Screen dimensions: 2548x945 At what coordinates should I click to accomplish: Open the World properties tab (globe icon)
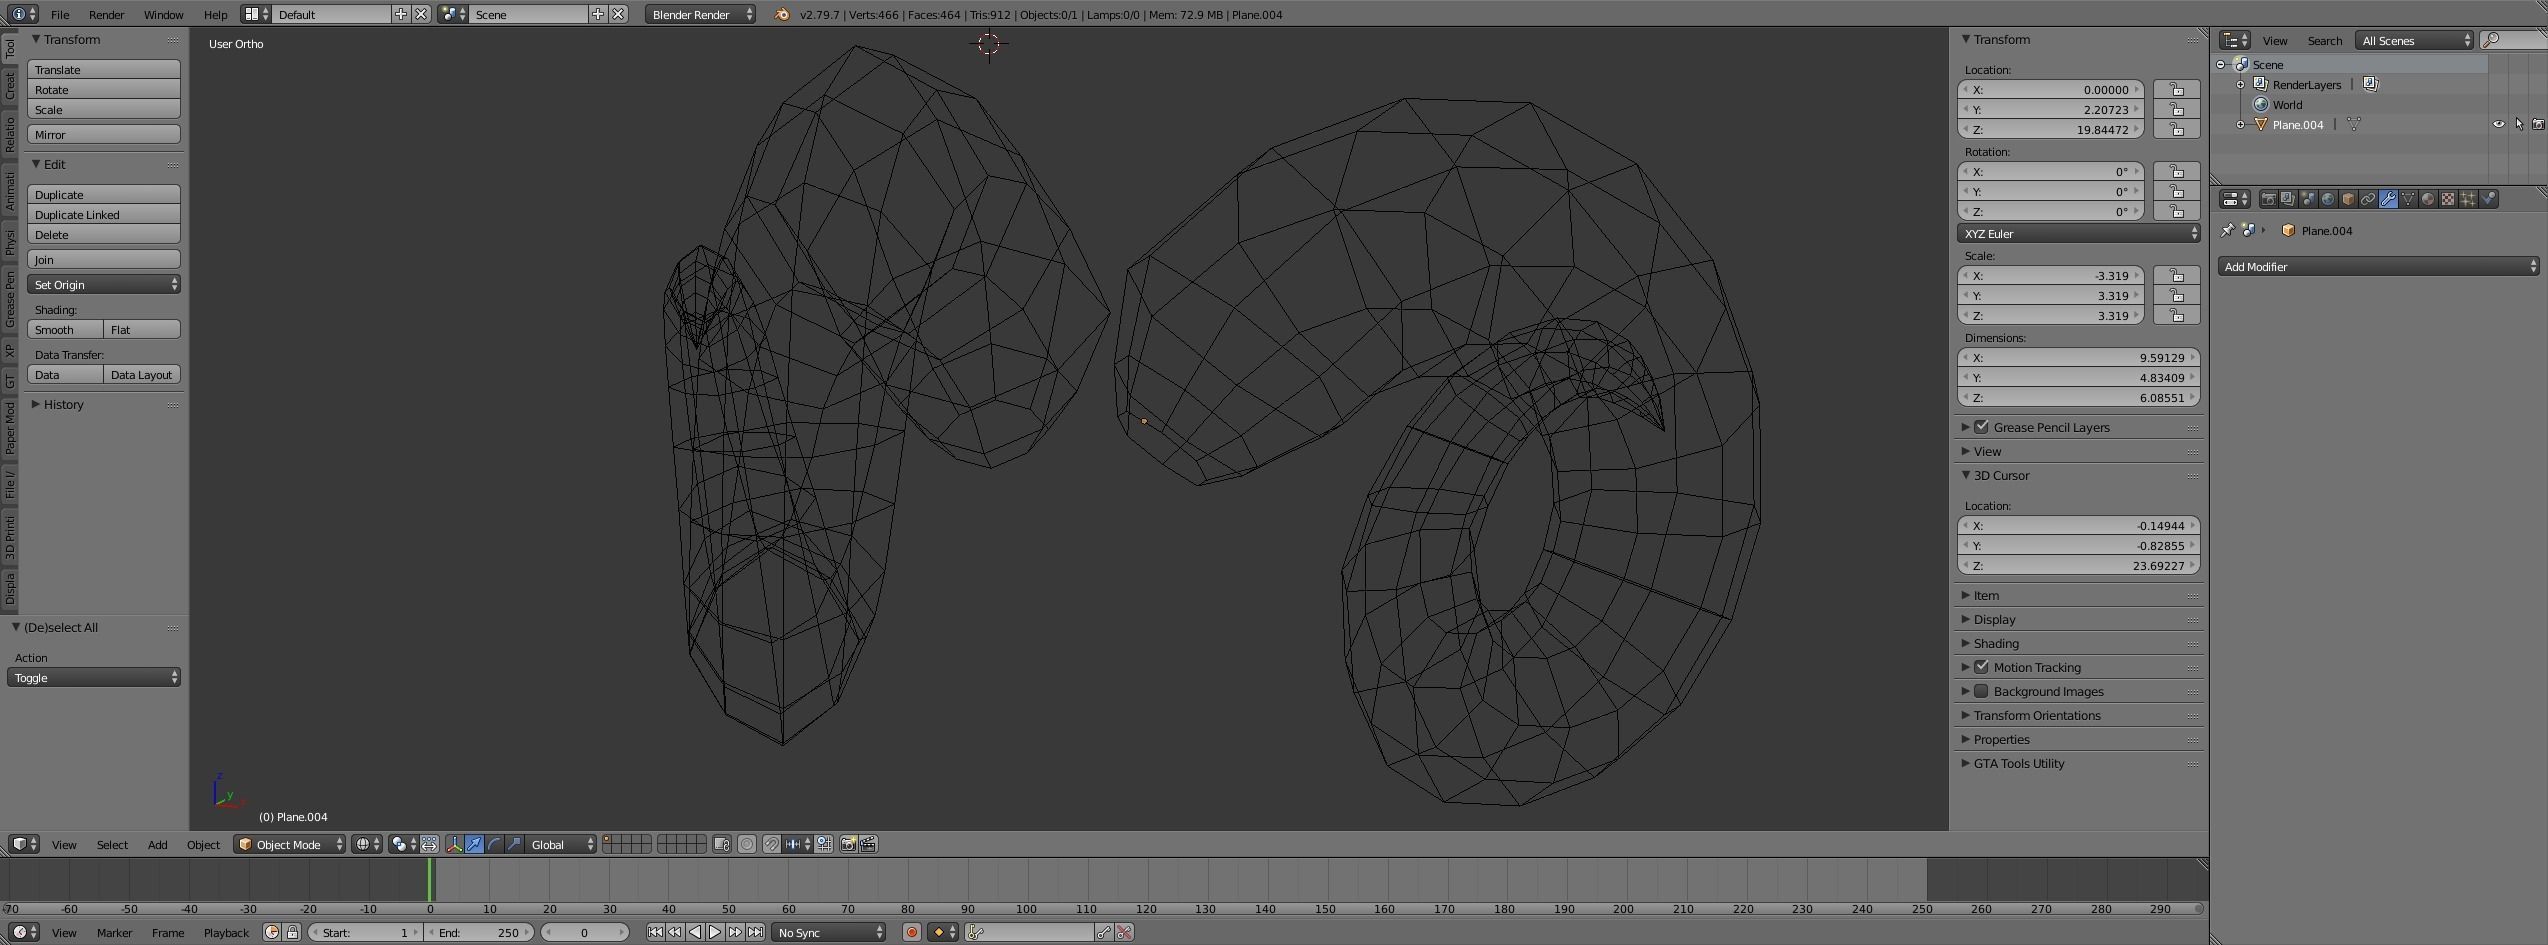[2328, 199]
